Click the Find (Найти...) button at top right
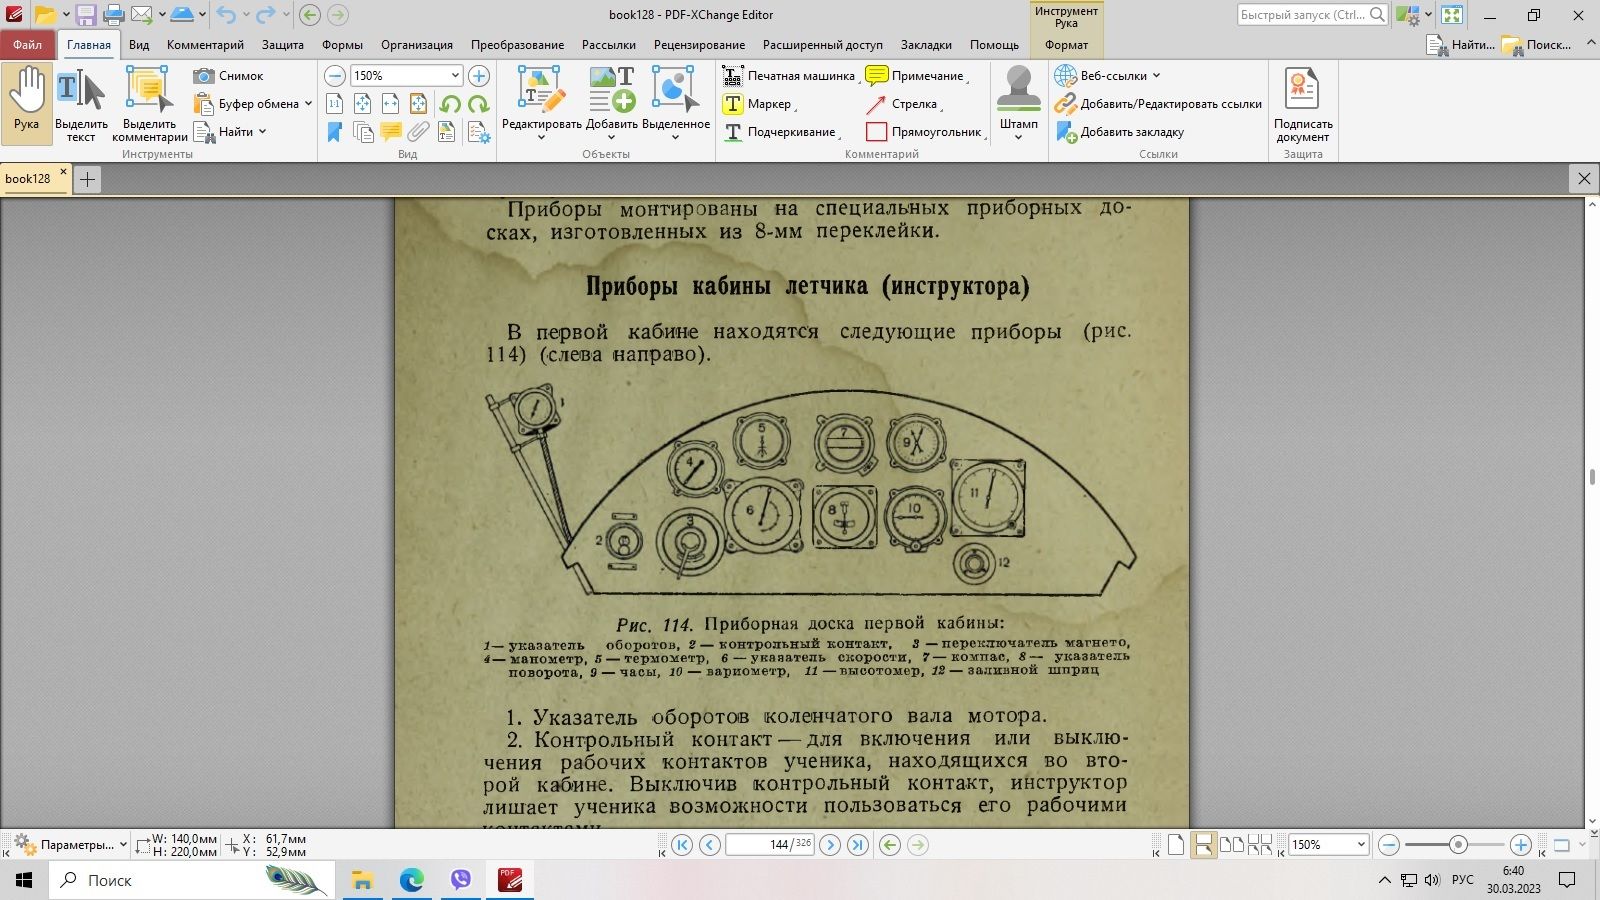1600x900 pixels. 1461,45
